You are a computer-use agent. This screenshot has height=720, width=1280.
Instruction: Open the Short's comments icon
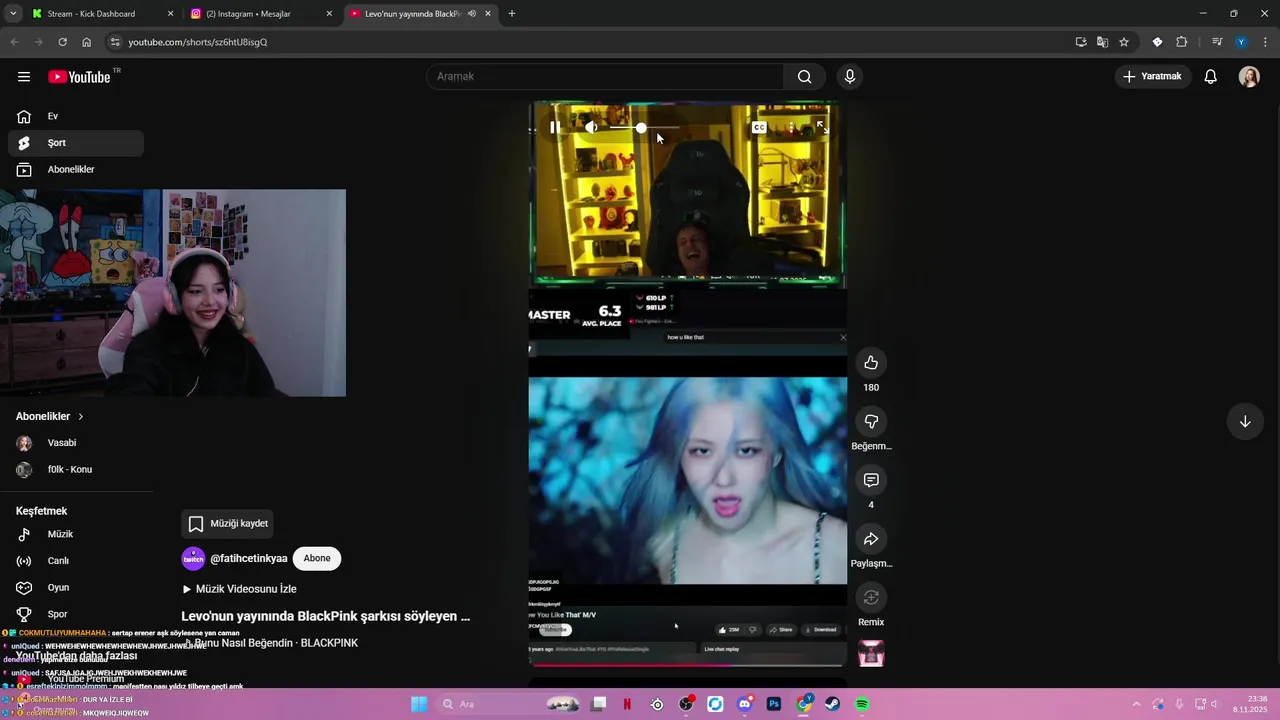pos(871,480)
